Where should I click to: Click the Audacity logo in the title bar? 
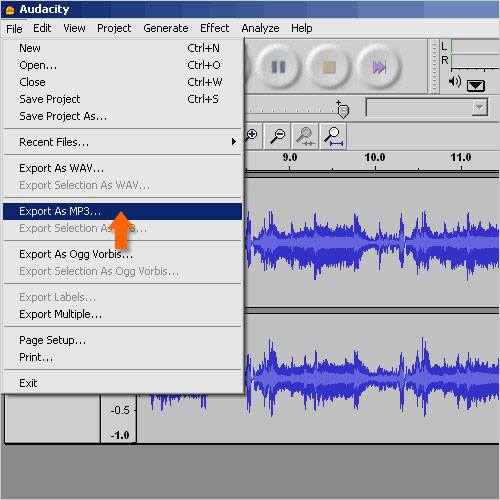tap(10, 10)
